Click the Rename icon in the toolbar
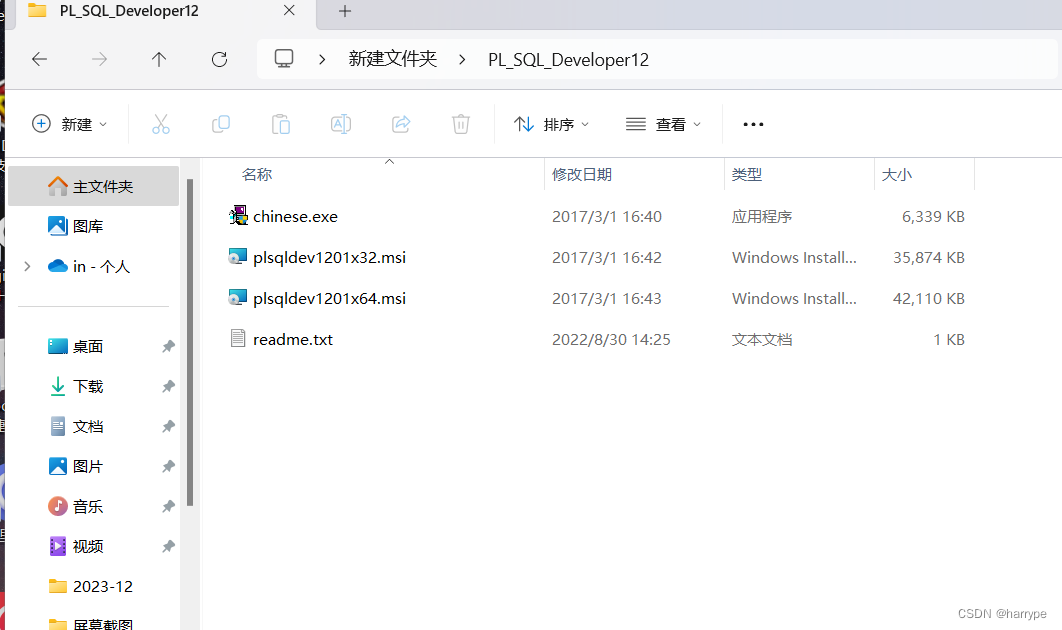1062x630 pixels. coord(340,123)
